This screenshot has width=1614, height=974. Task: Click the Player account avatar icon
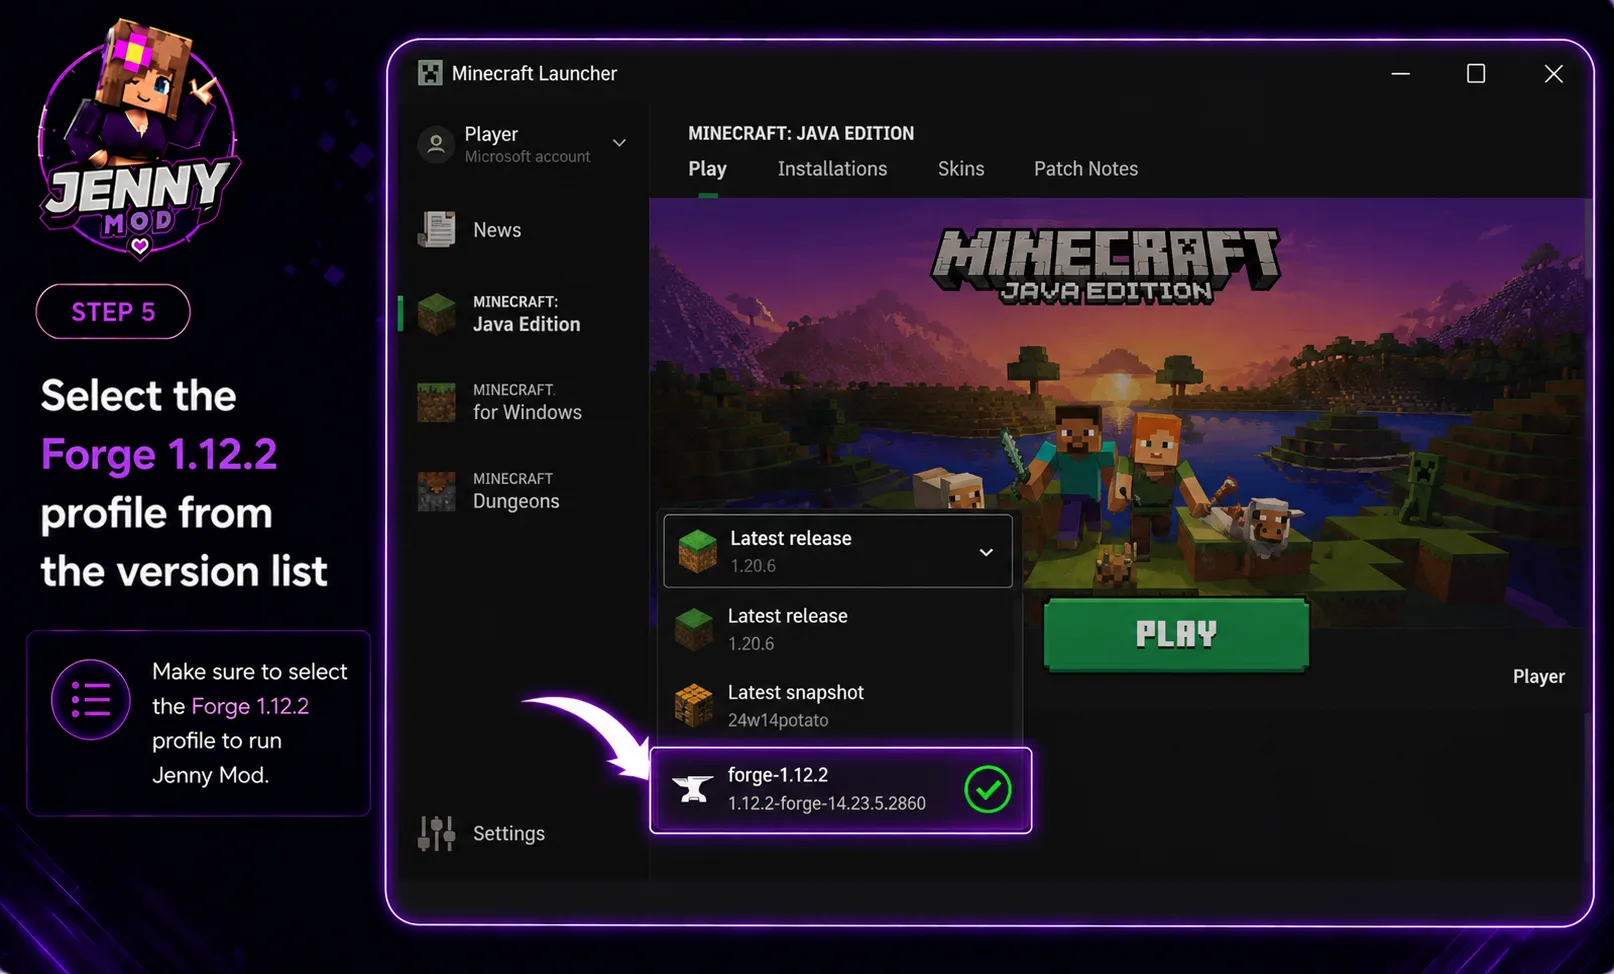click(x=436, y=145)
